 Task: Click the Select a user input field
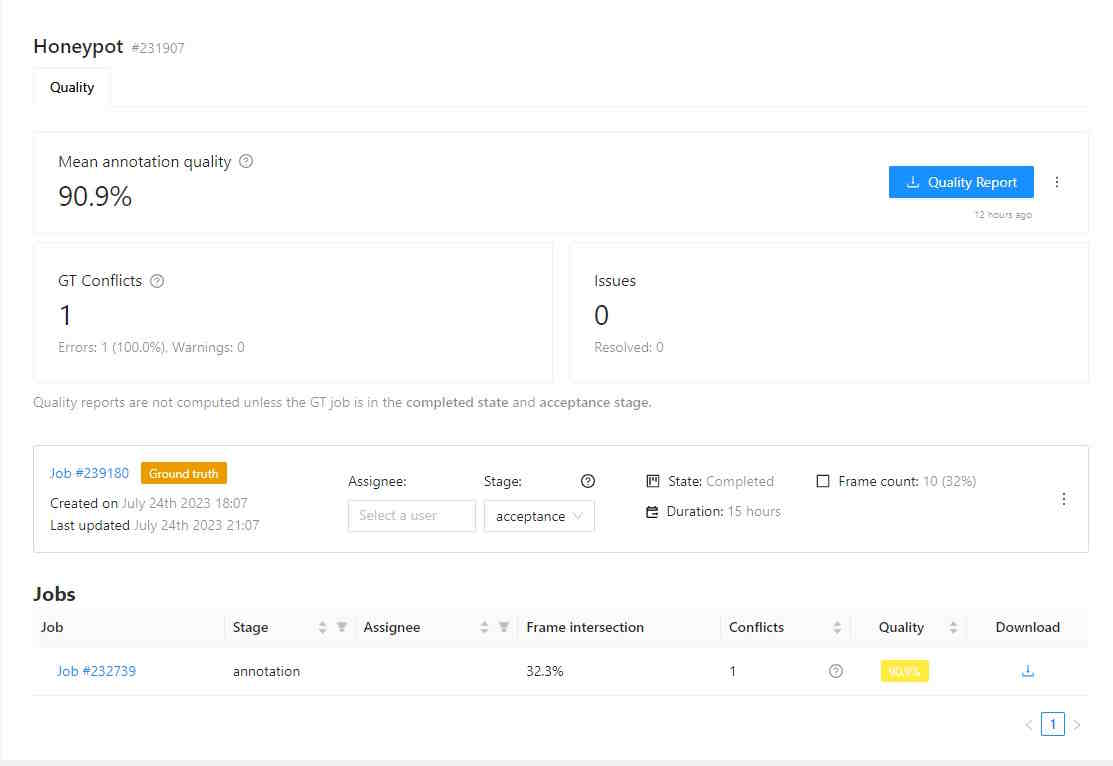[411, 516]
